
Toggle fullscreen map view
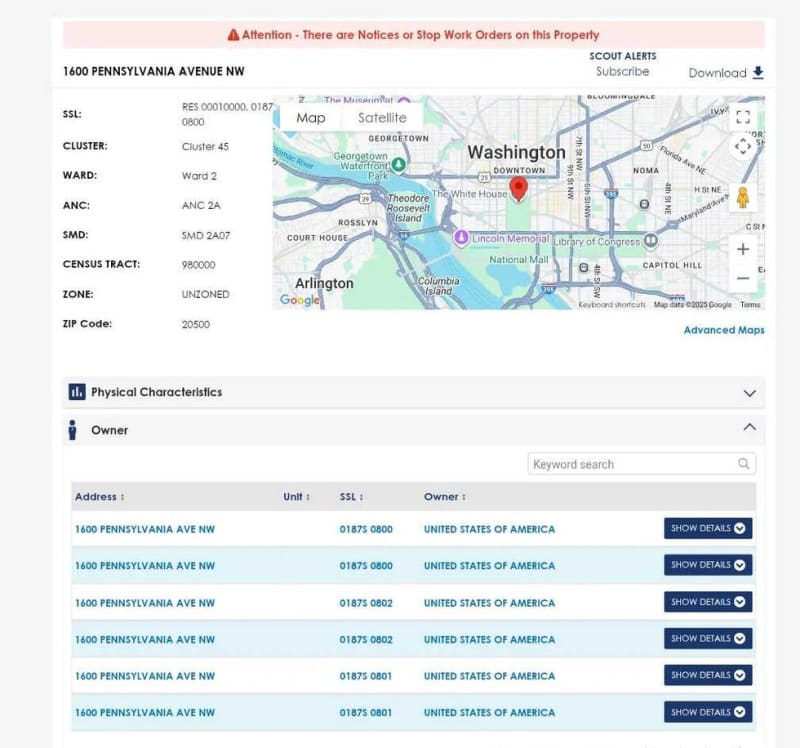point(742,117)
